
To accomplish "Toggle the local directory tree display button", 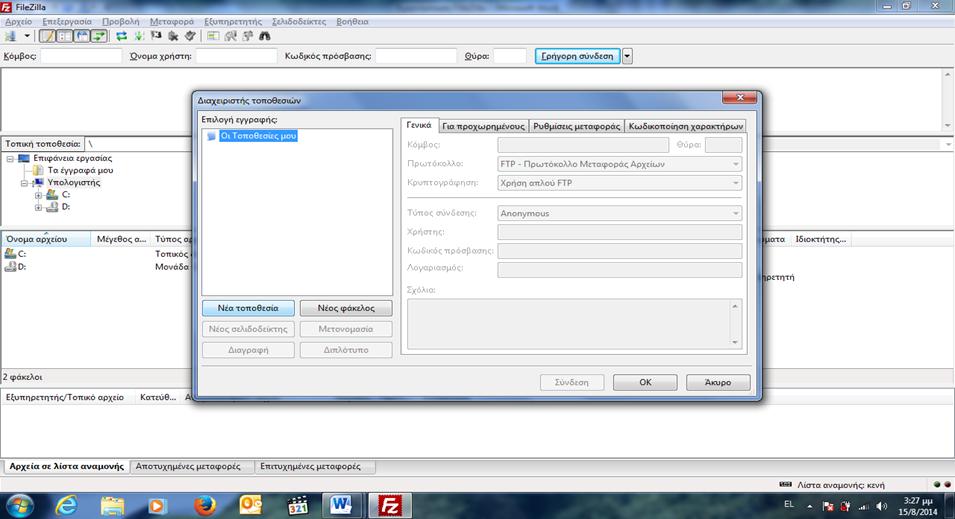I will click(x=64, y=37).
